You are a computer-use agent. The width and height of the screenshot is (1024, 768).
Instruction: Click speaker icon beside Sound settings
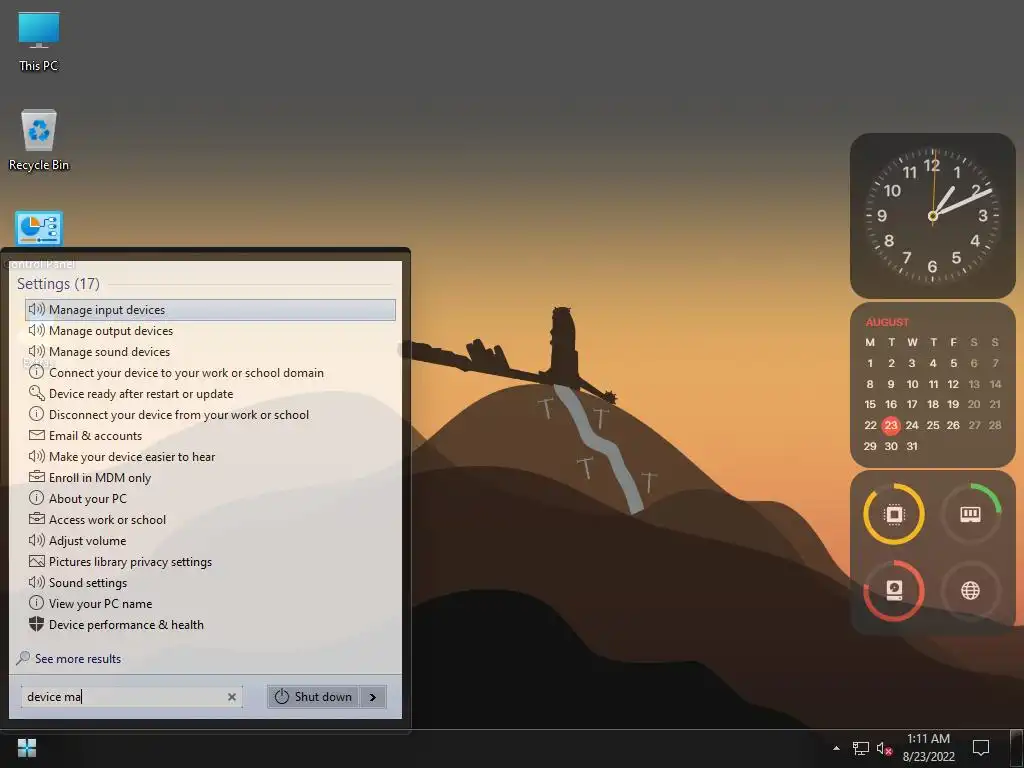point(37,582)
